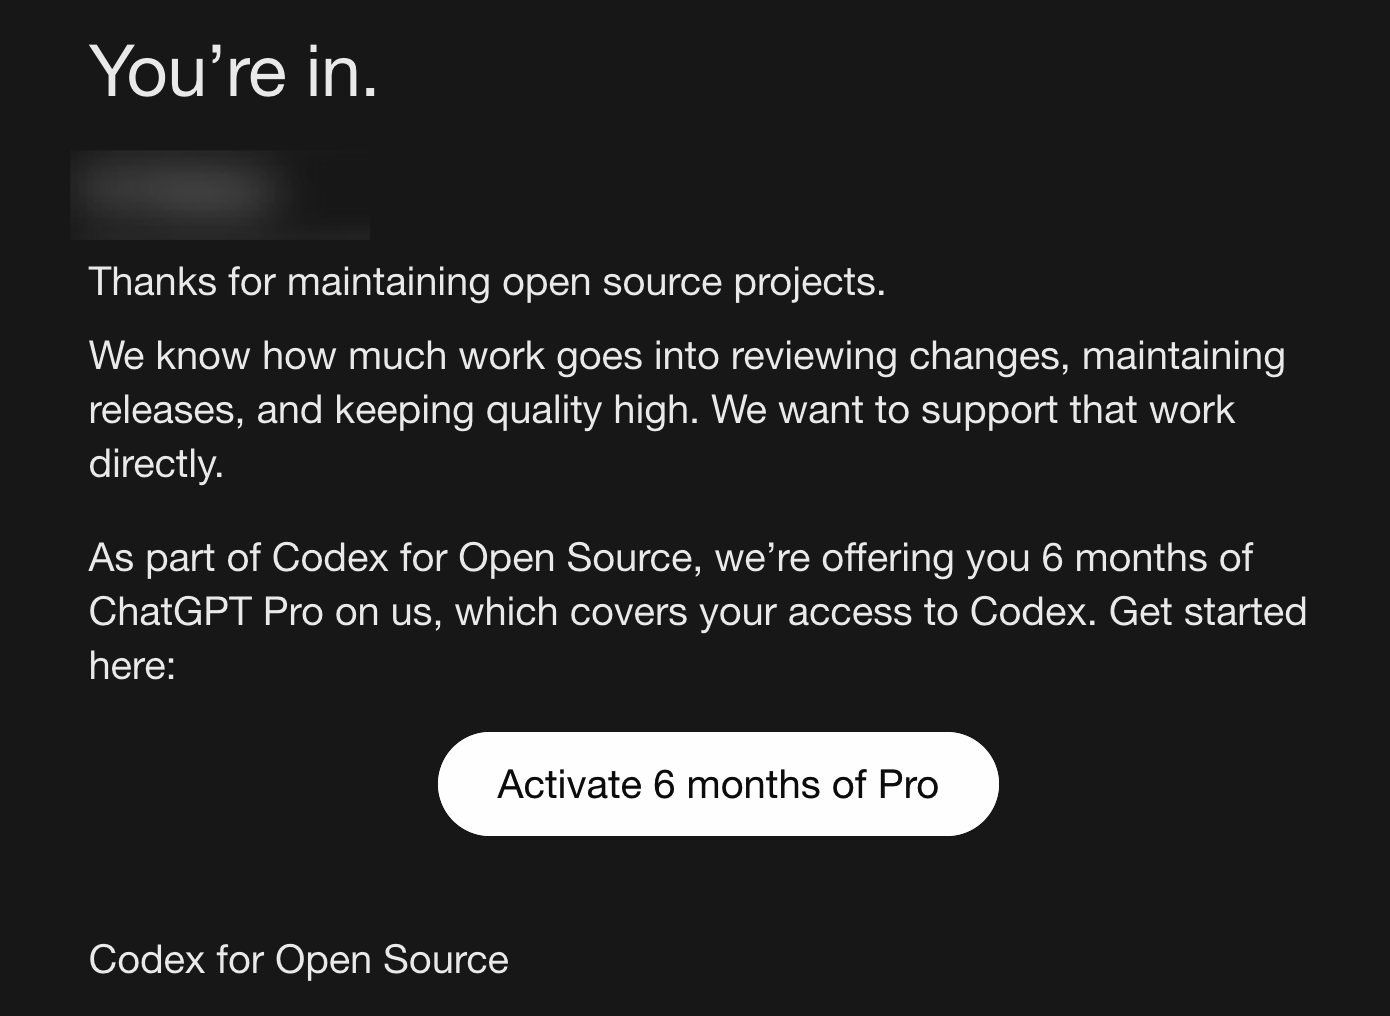The width and height of the screenshot is (1390, 1016).
Task: Click the word "Thanks" in the greeting line
Action: (x=153, y=282)
